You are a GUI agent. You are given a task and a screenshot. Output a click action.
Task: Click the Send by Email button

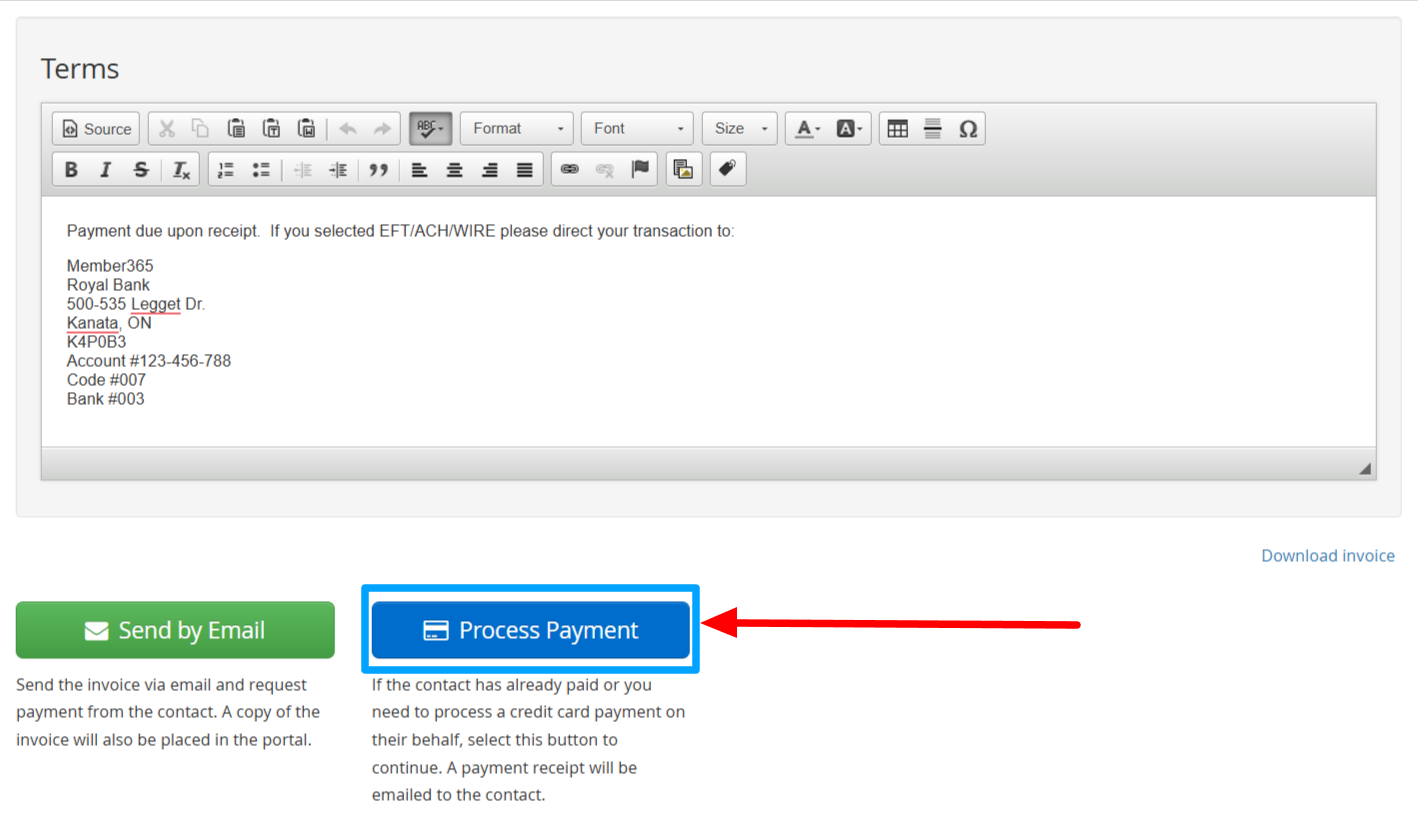175,630
